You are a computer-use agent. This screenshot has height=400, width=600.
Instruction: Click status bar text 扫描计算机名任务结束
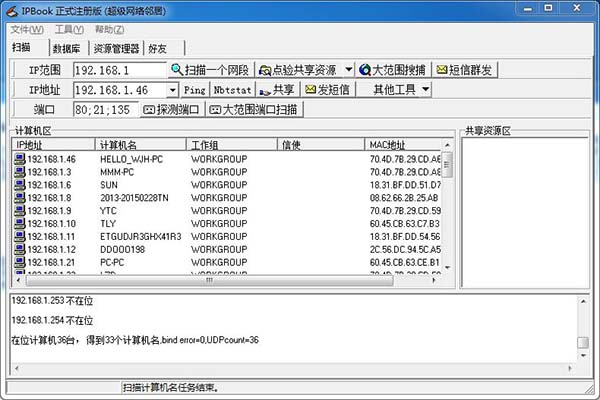pyautogui.click(x=170, y=388)
